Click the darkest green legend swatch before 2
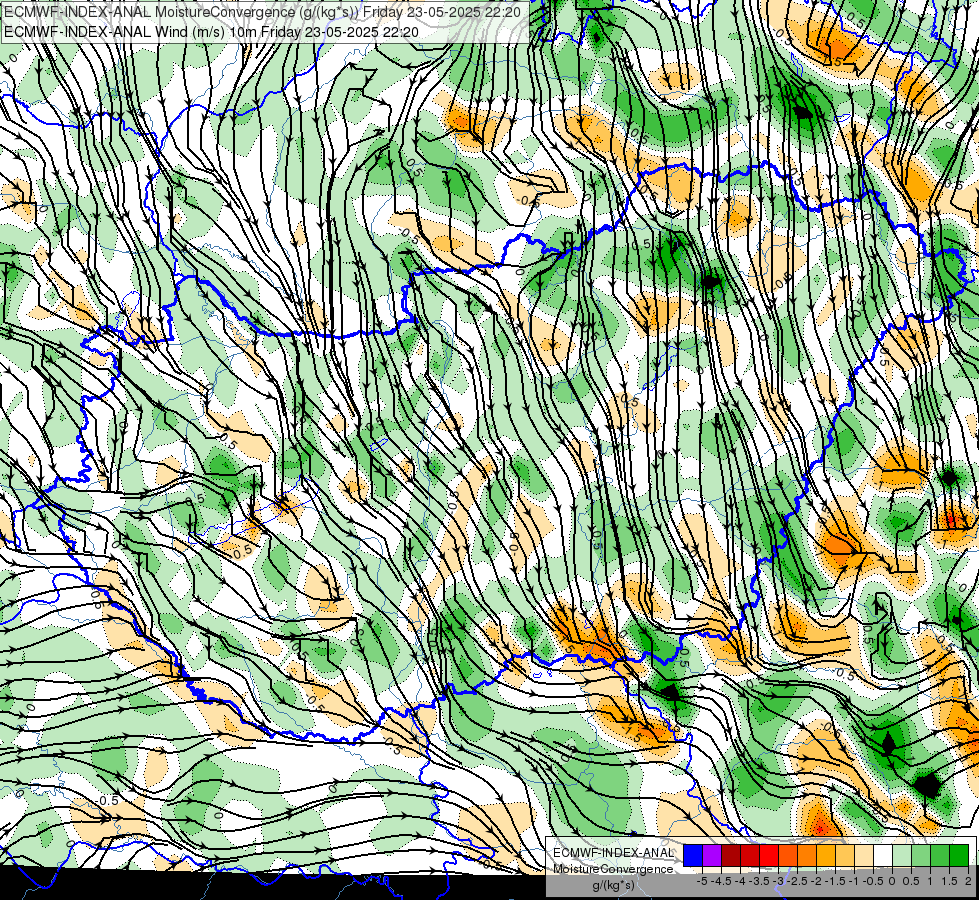This screenshot has width=979, height=900. point(959,856)
